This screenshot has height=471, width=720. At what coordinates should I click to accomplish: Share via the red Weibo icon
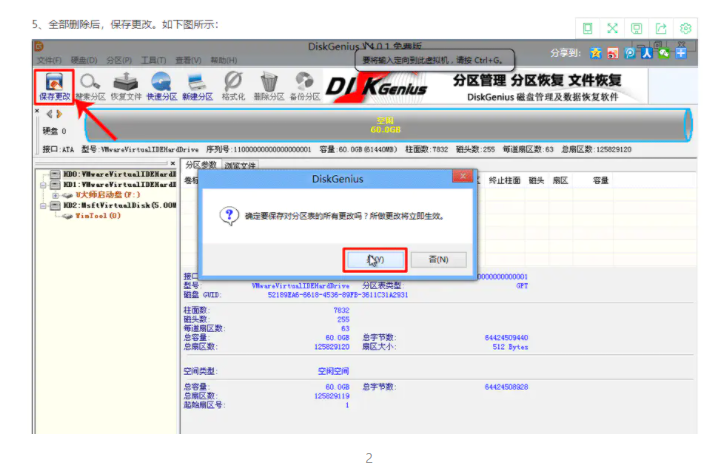click(613, 53)
